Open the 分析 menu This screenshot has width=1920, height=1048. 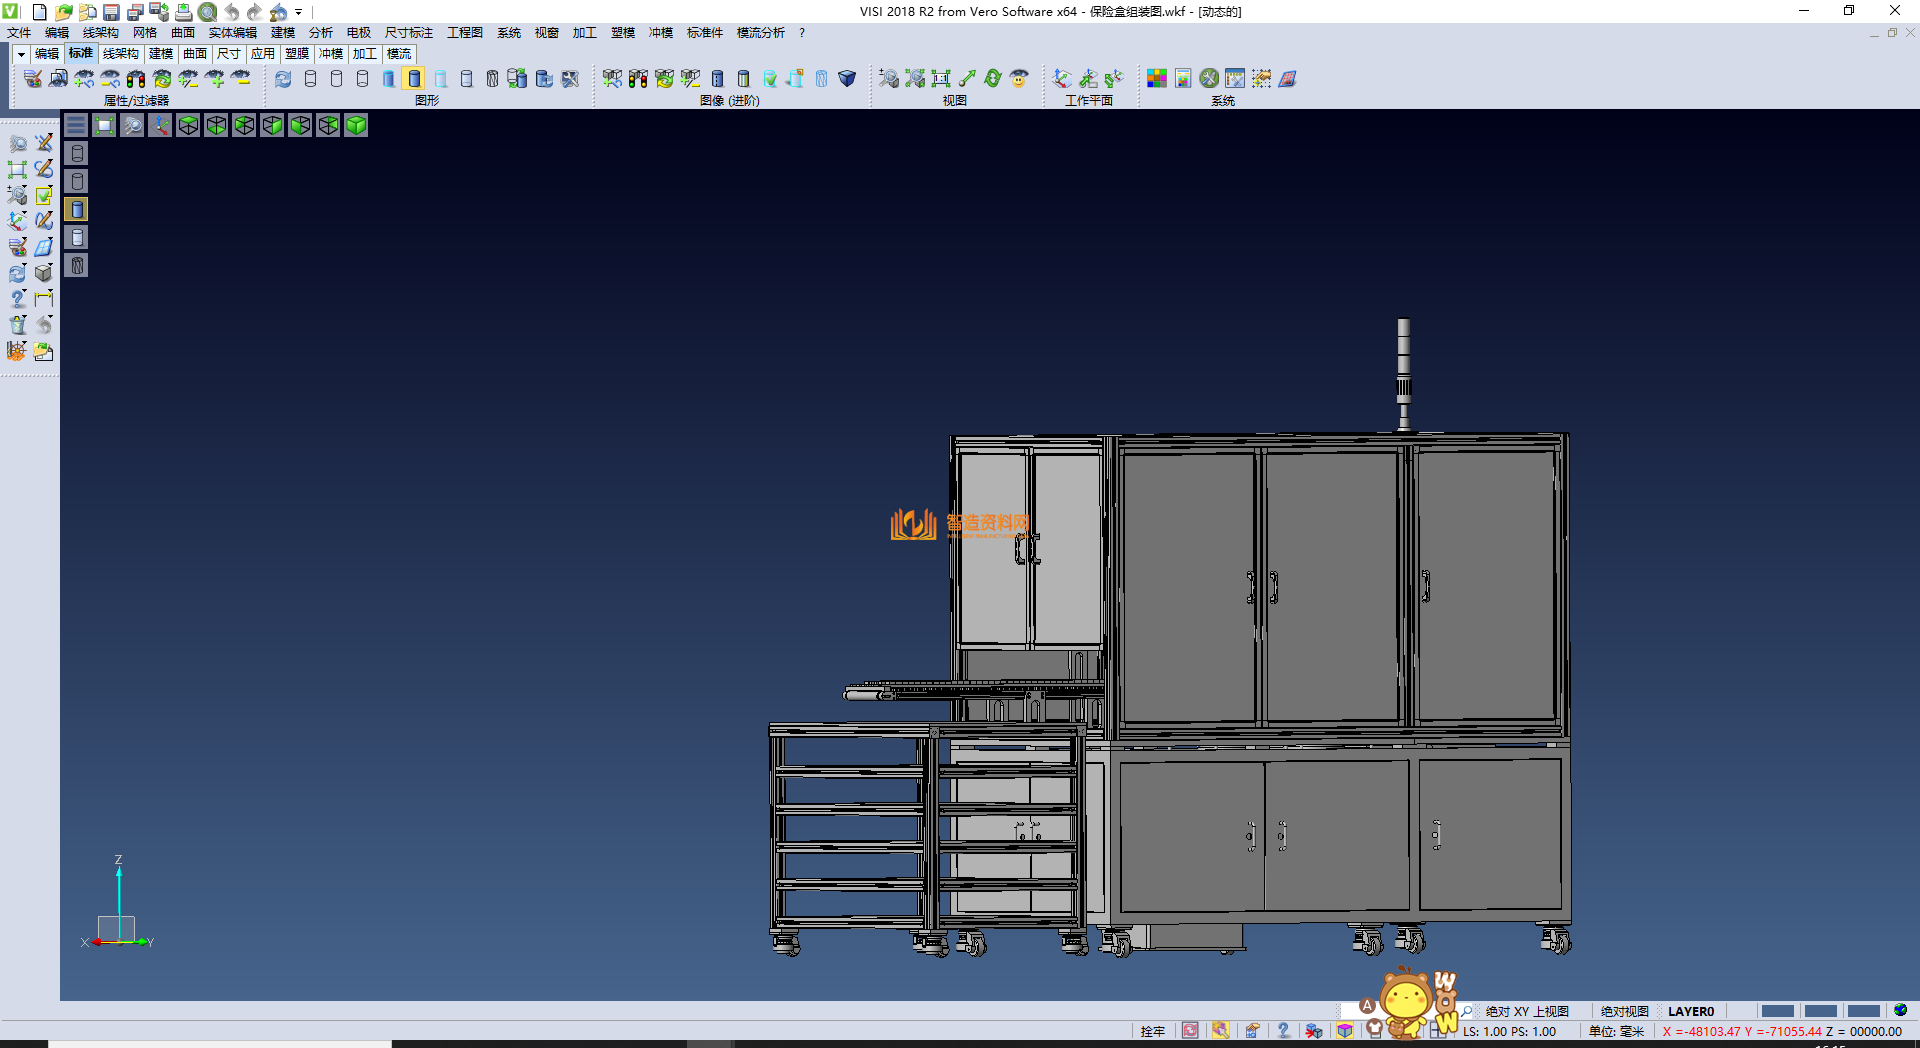click(320, 33)
